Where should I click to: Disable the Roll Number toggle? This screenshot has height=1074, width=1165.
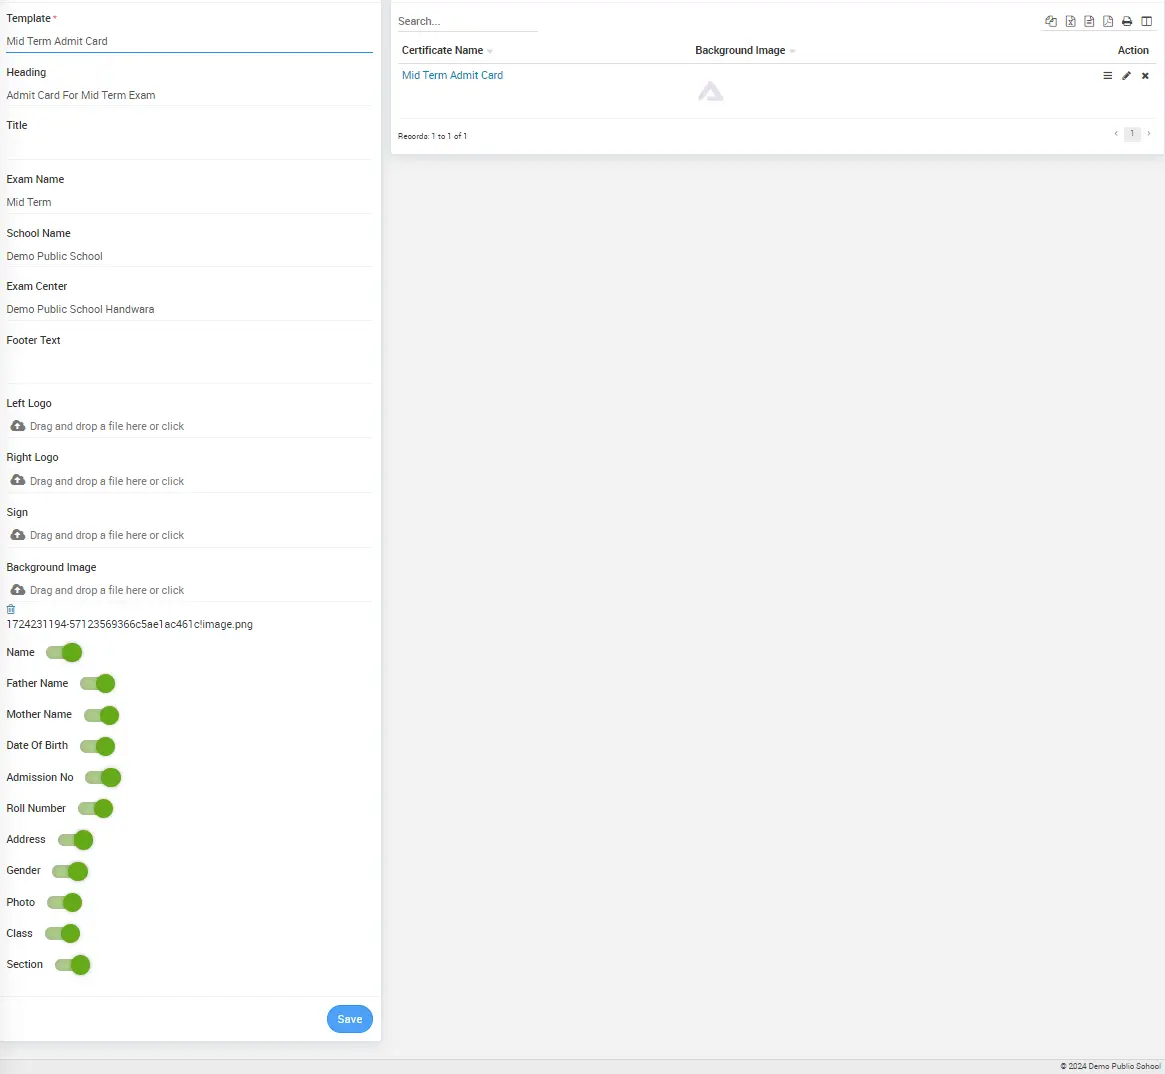click(96, 809)
